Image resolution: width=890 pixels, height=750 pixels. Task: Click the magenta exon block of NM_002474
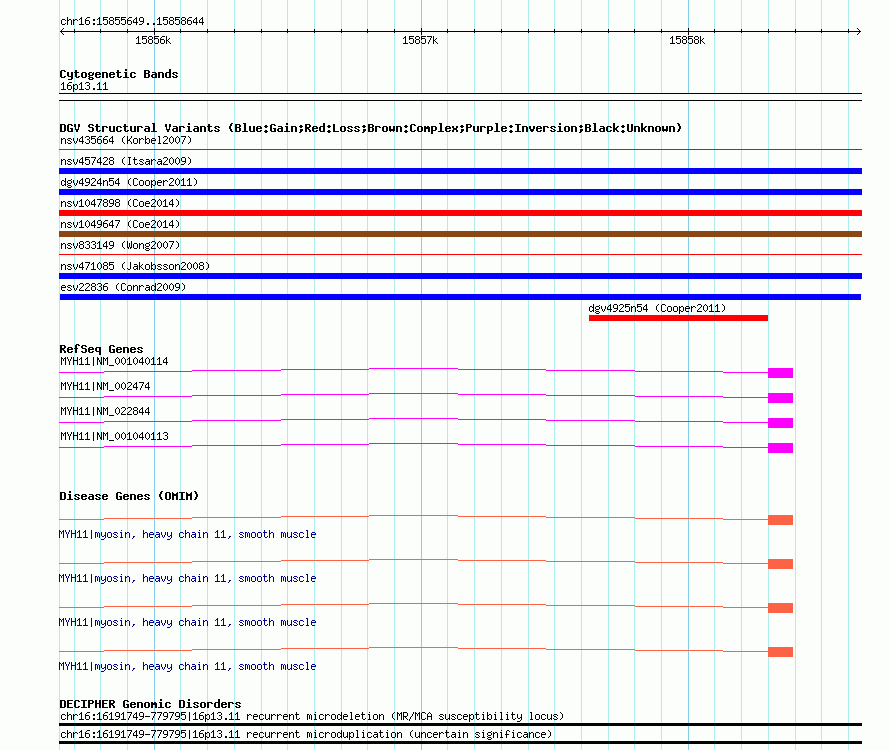pyautogui.click(x=780, y=398)
